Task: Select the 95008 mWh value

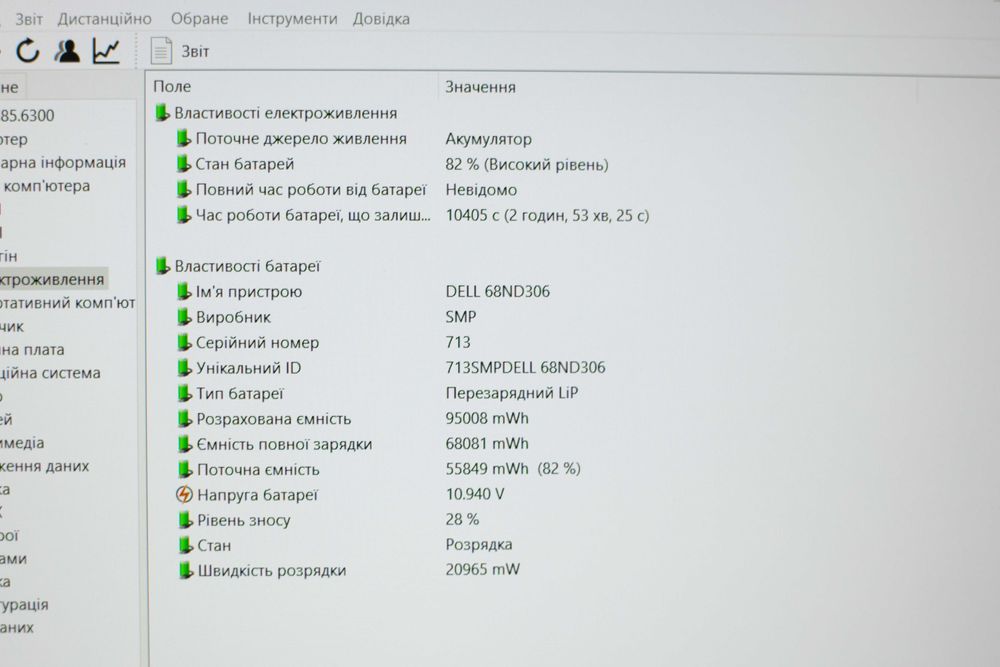Action: [487, 418]
